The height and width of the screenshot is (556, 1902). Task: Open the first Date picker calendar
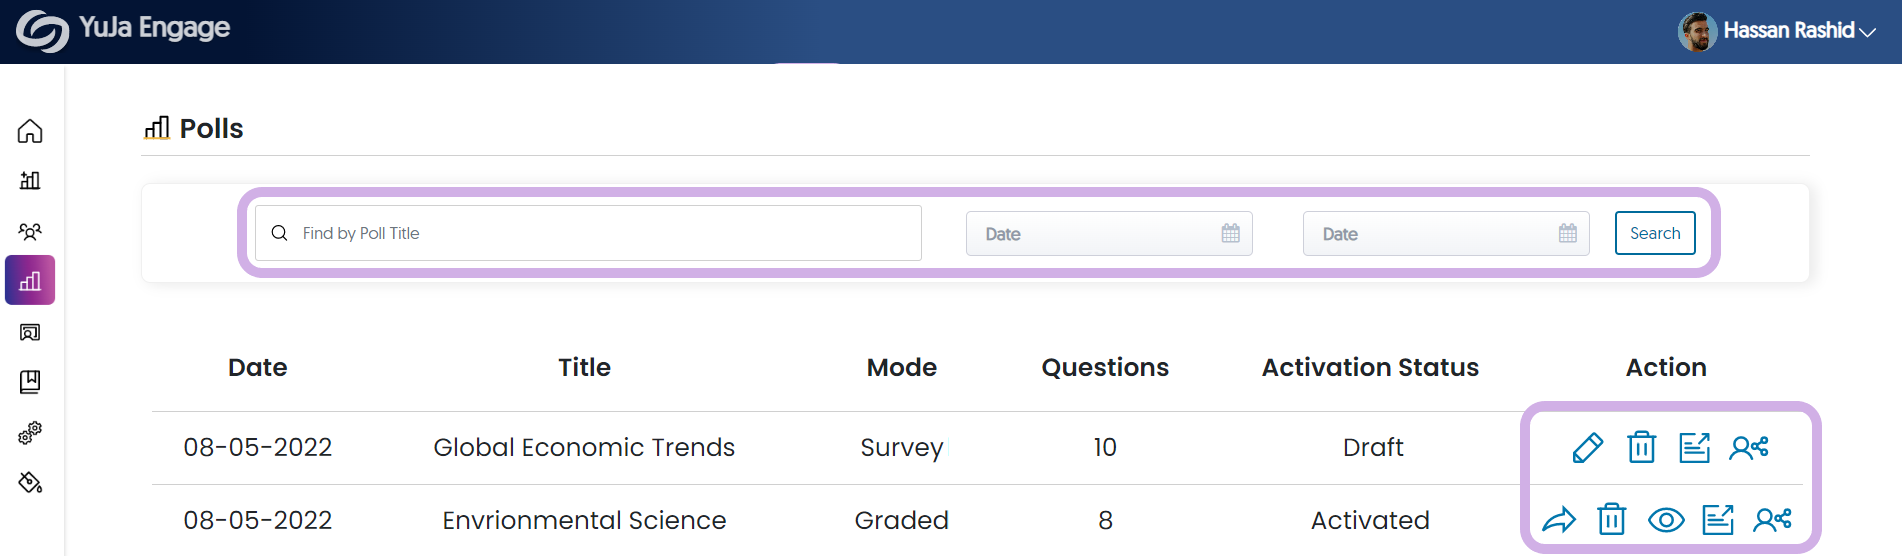(1230, 233)
